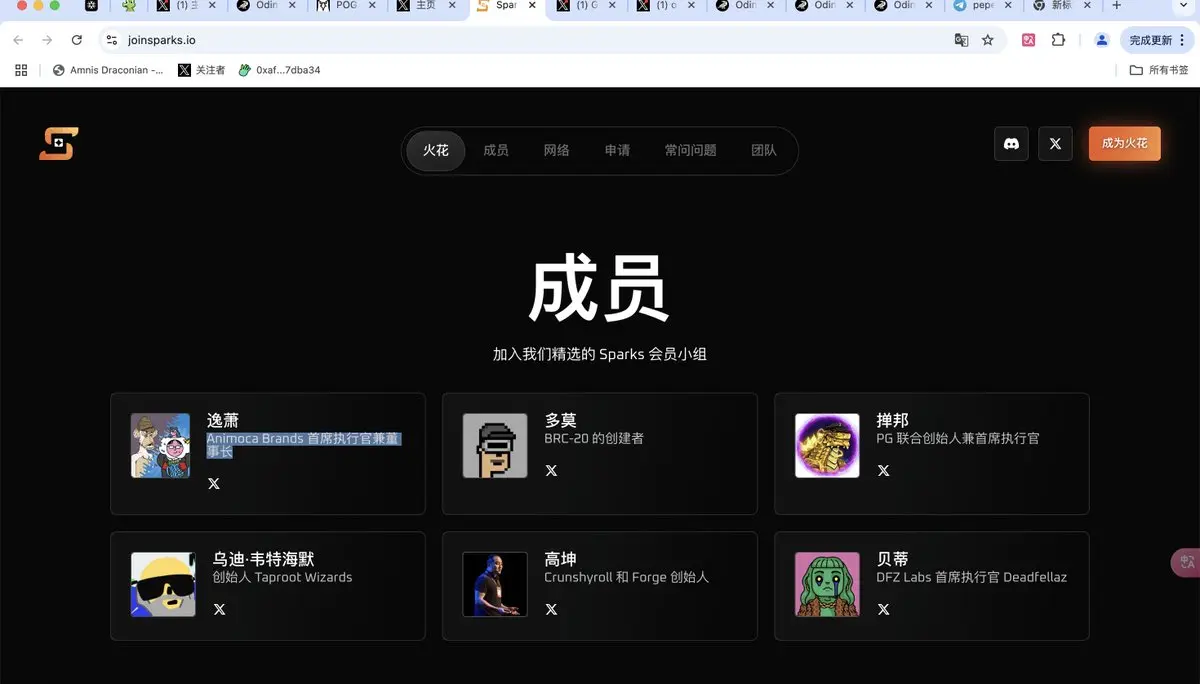Switch to the 常问问题 tab
Screen dimensions: 1200x684
click(x=690, y=151)
